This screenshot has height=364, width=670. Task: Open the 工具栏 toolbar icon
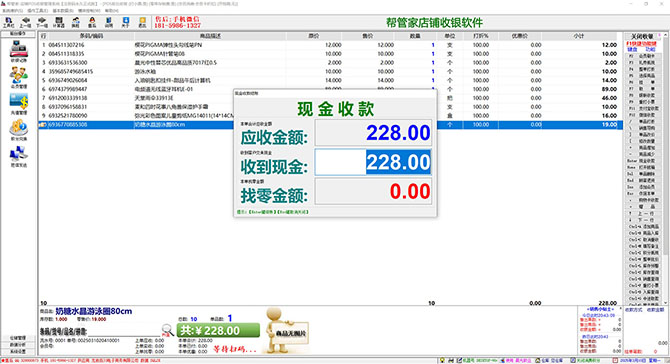point(9,22)
